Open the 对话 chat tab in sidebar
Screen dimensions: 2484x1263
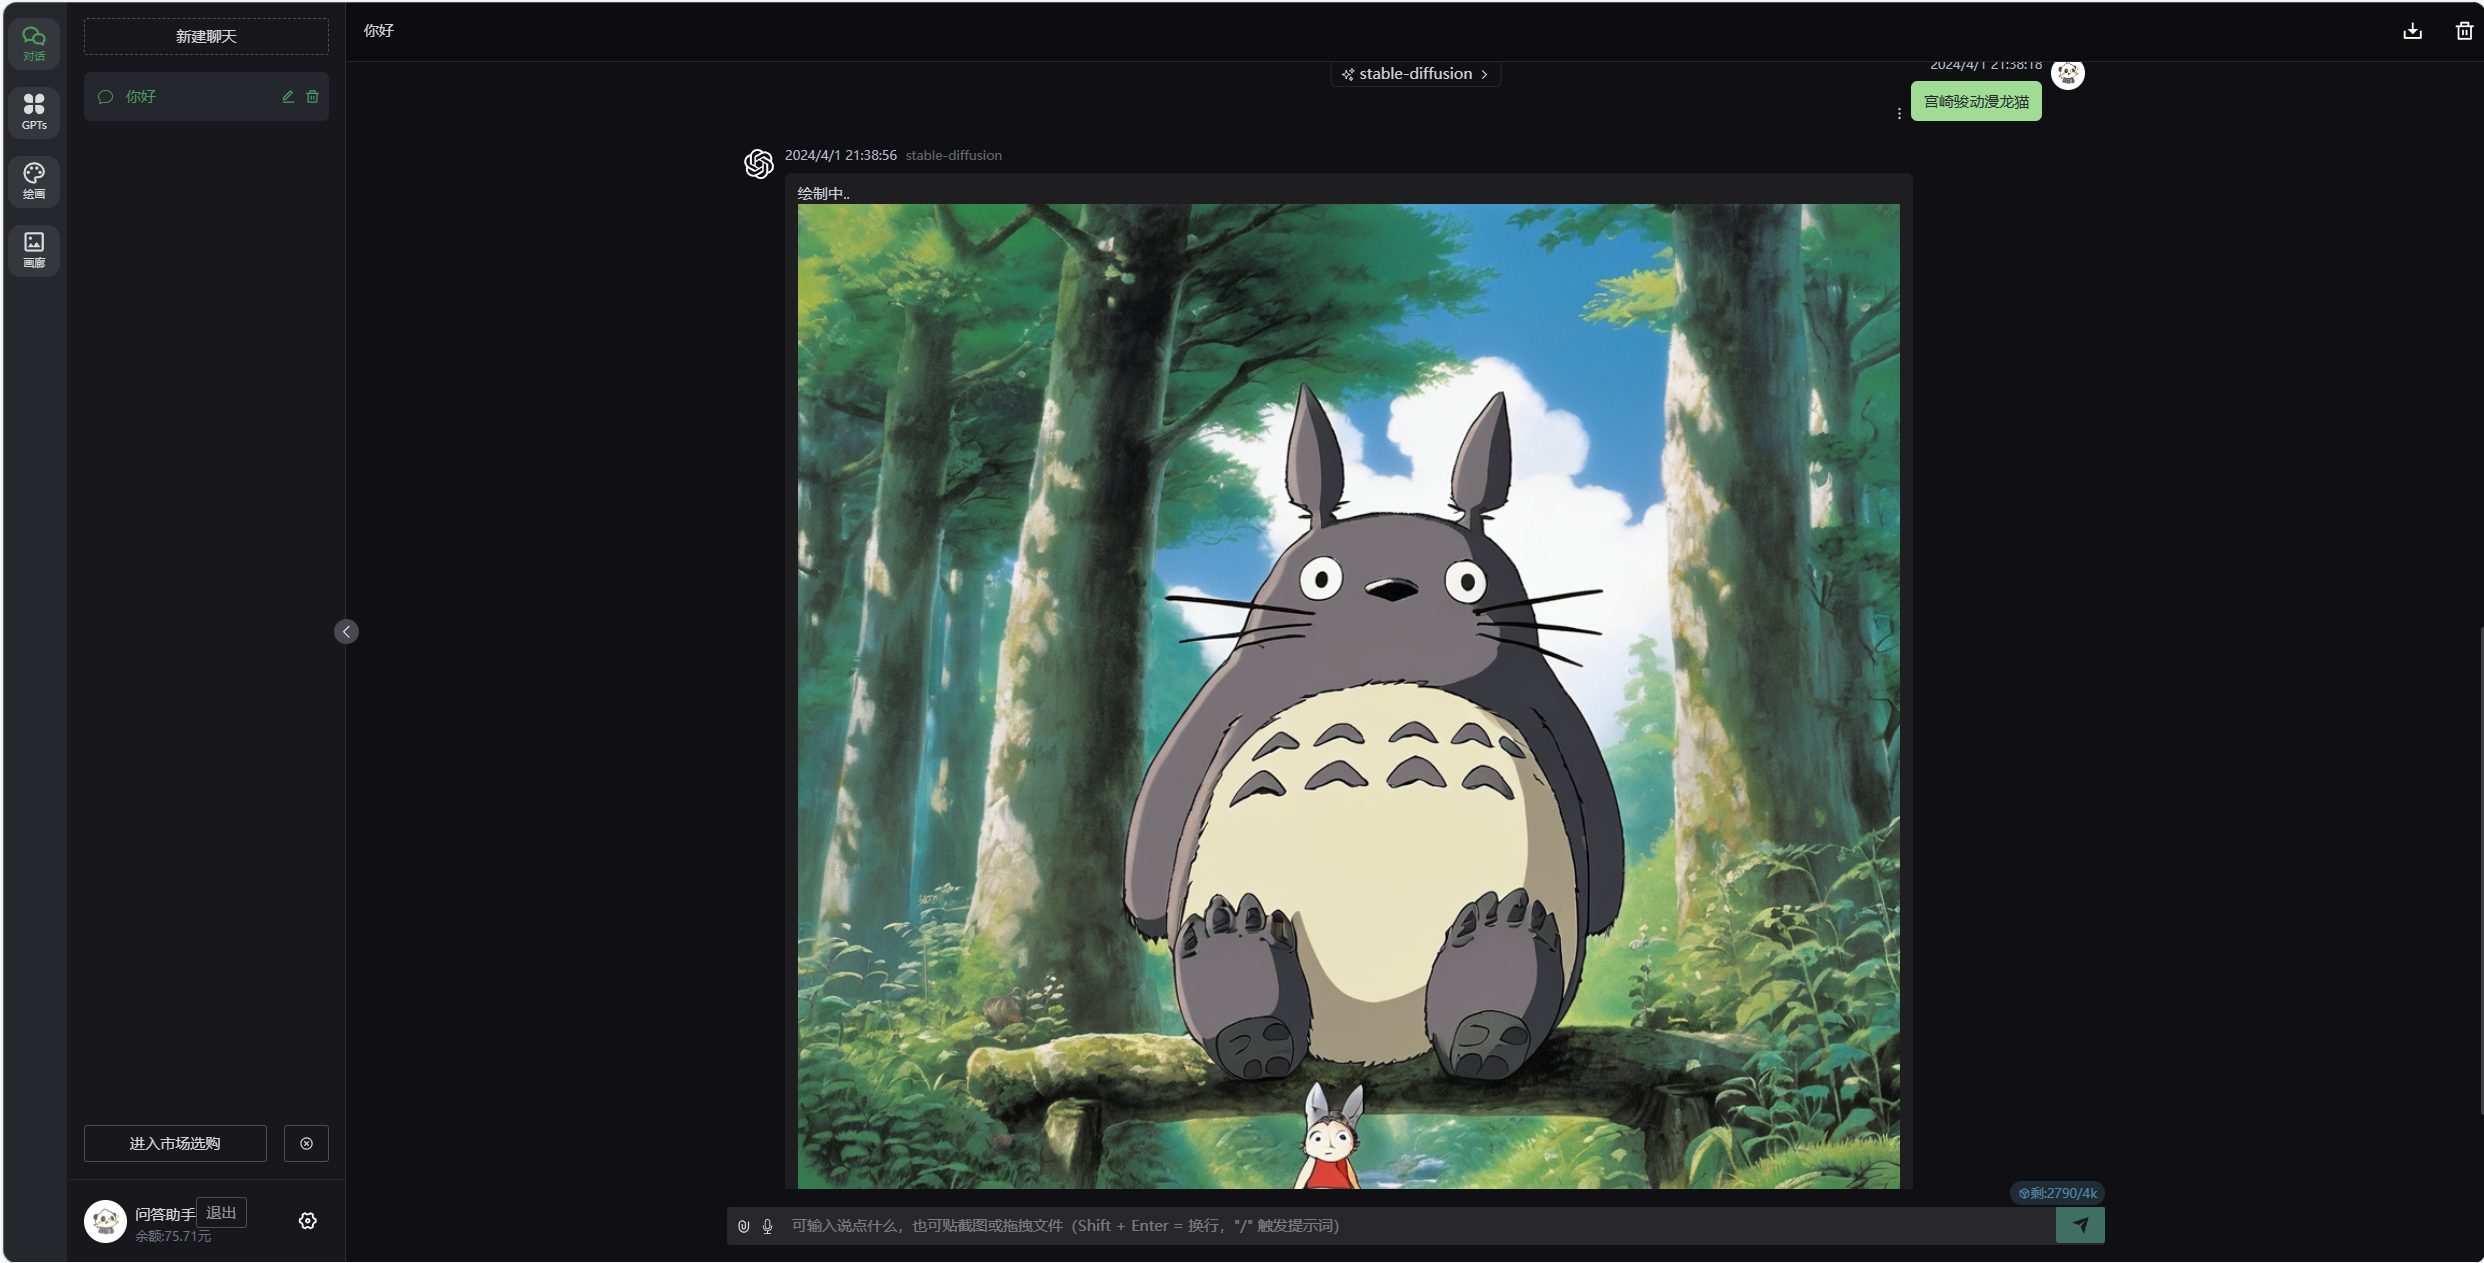click(x=34, y=43)
